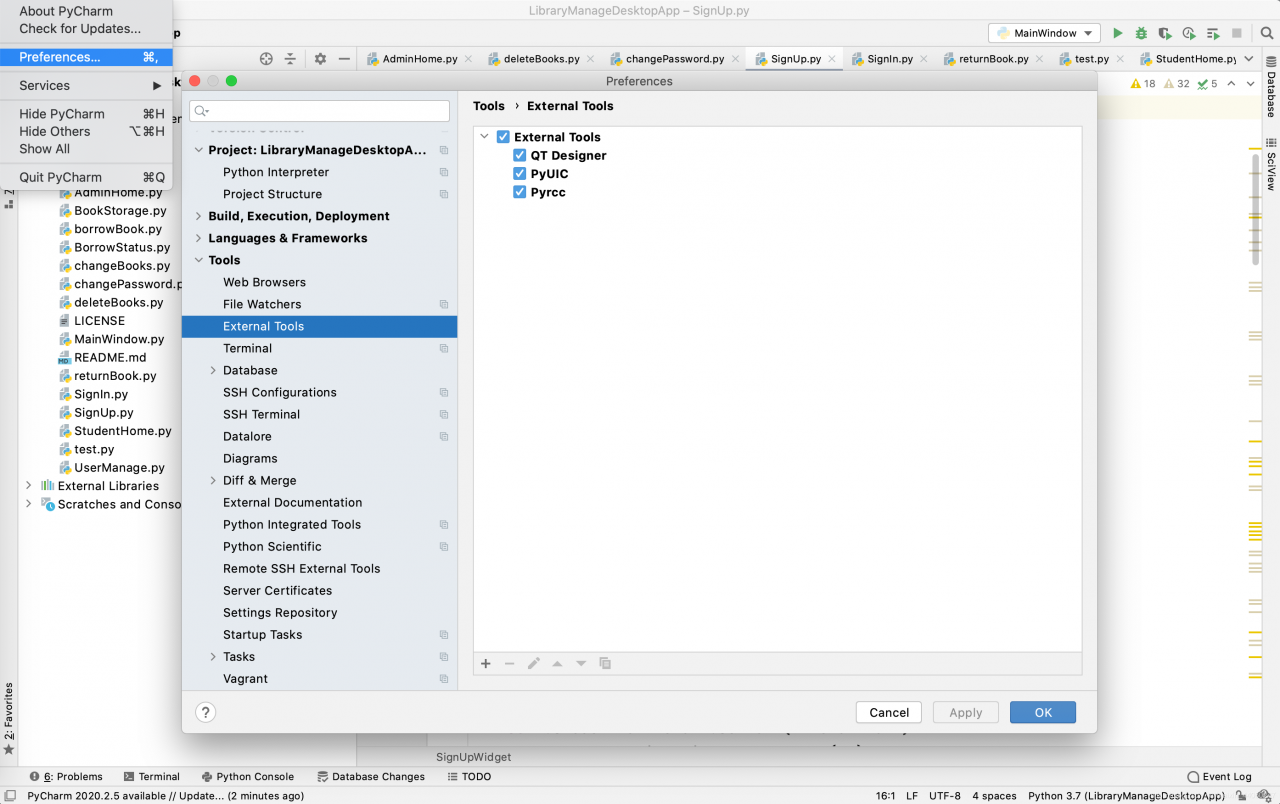Run with coverage shield icon

point(1165,33)
